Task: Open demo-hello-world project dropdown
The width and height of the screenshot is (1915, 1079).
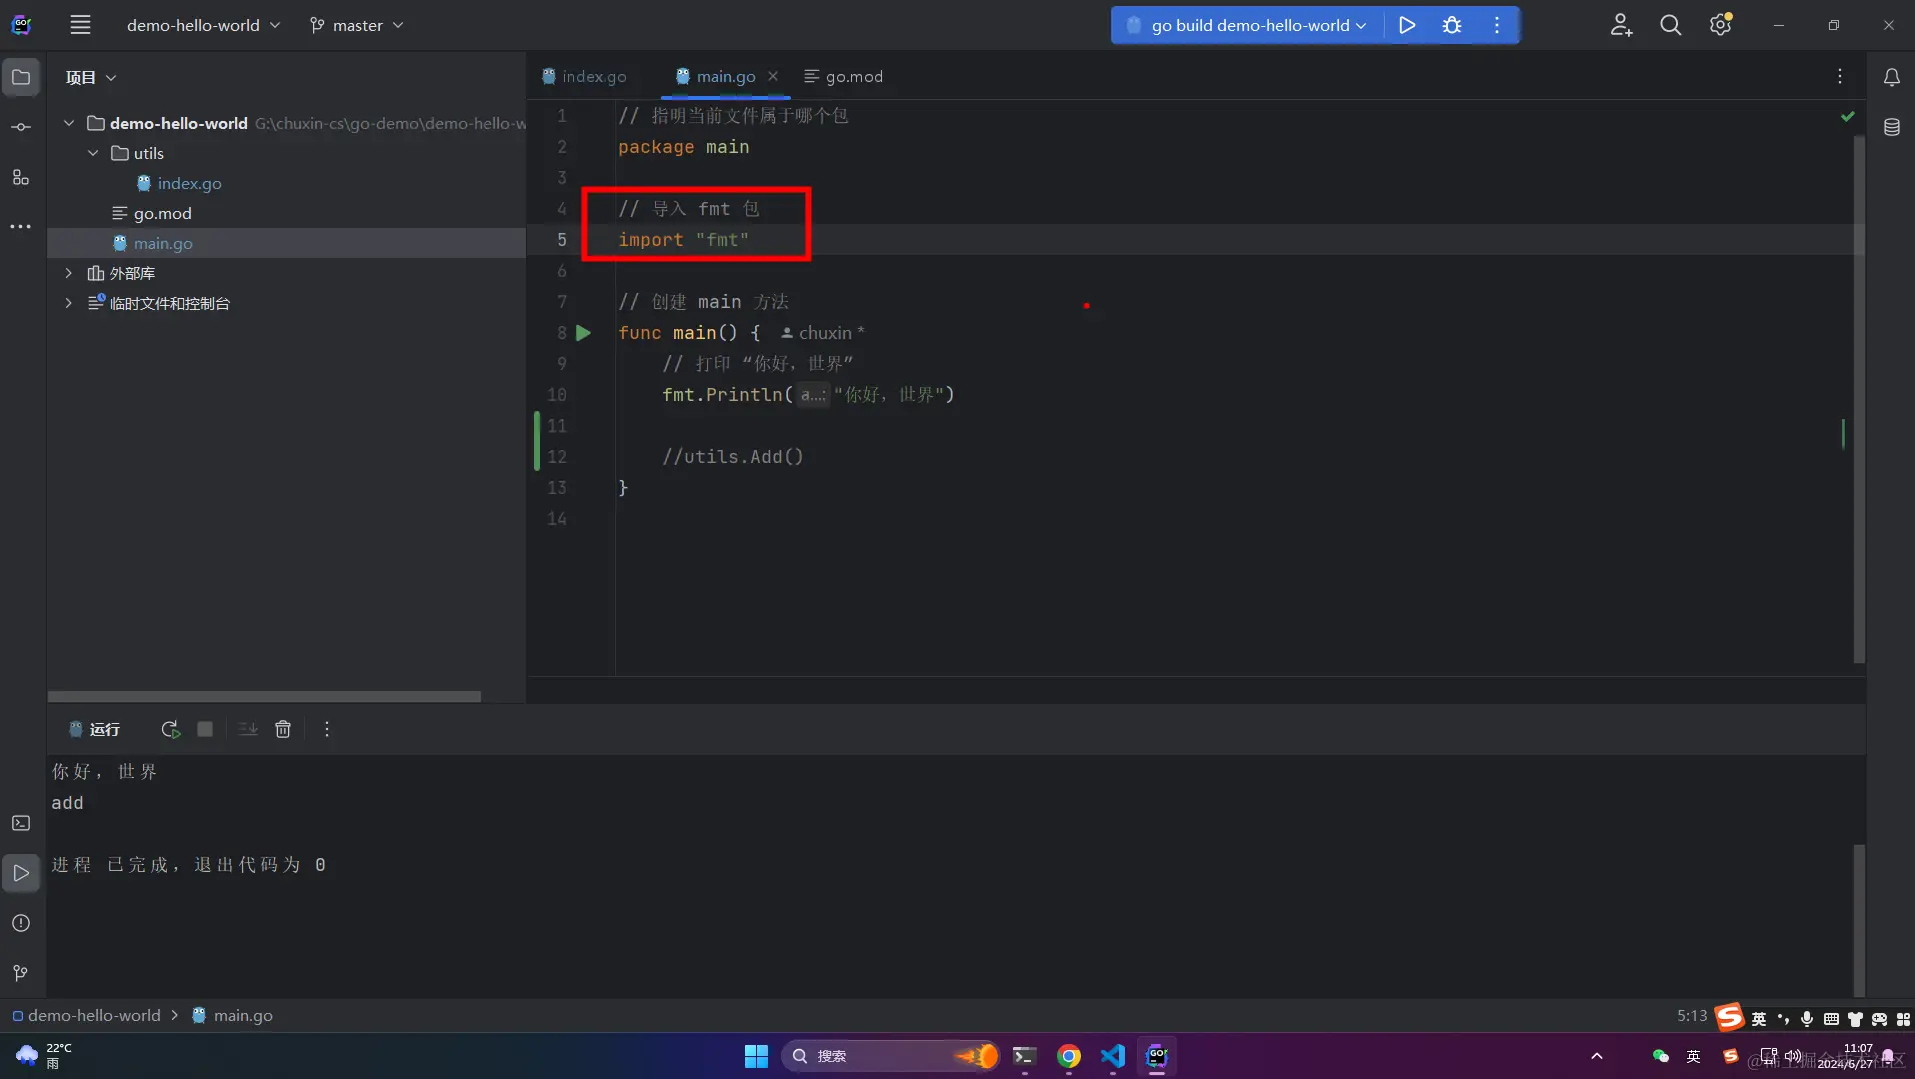Action: tap(203, 25)
